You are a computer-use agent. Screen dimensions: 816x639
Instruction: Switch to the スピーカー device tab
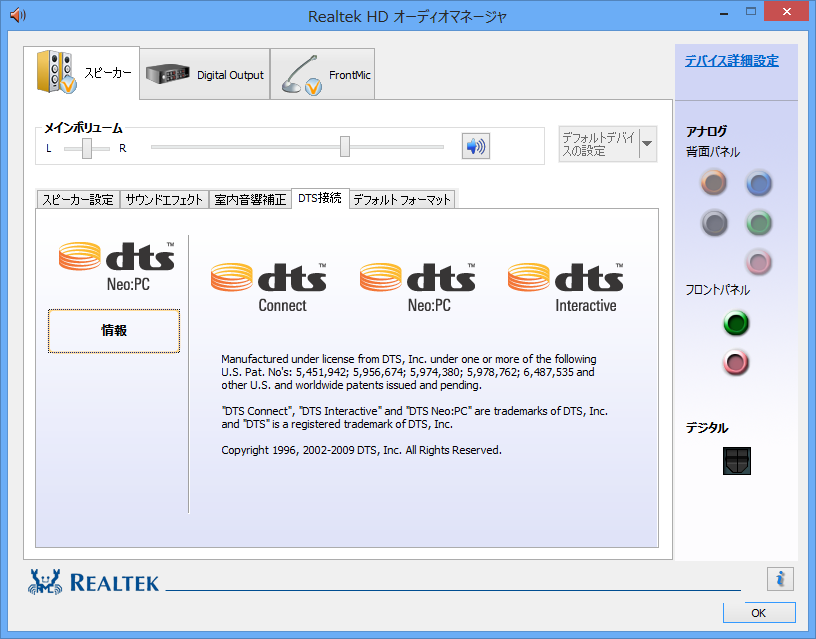pyautogui.click(x=82, y=72)
